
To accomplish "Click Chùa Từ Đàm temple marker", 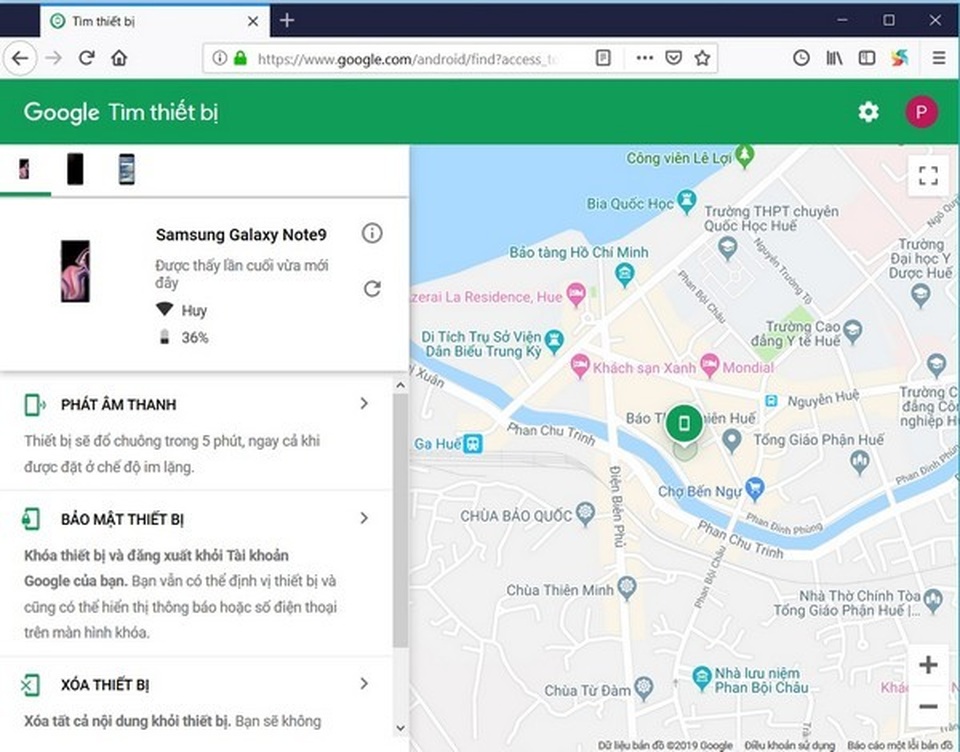I will point(643,687).
